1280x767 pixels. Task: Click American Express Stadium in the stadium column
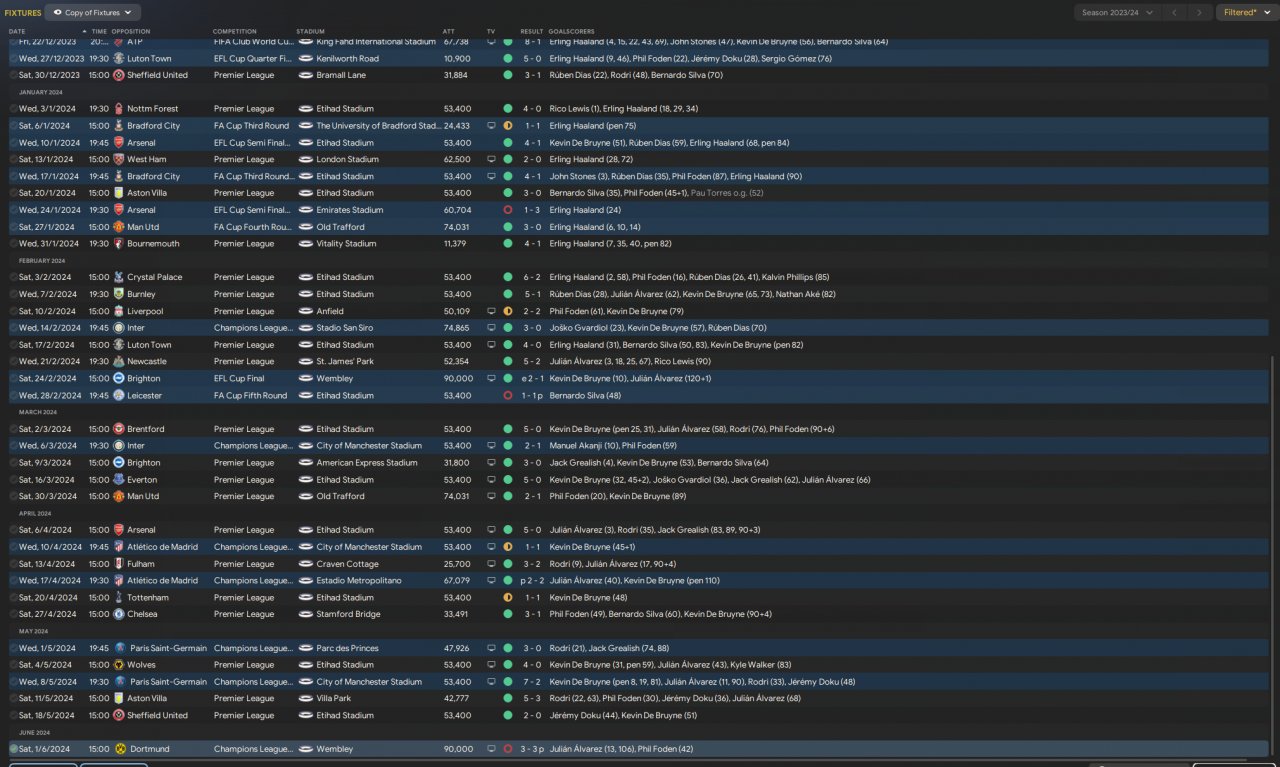[x=367, y=463]
